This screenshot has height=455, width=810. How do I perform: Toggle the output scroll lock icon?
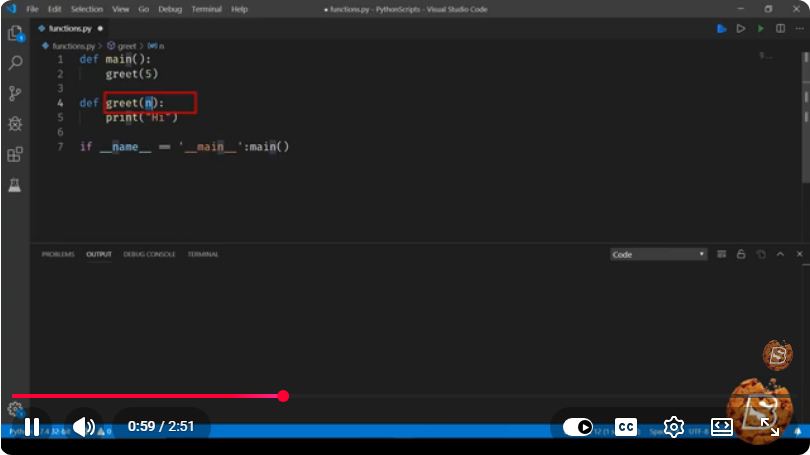[x=741, y=254]
